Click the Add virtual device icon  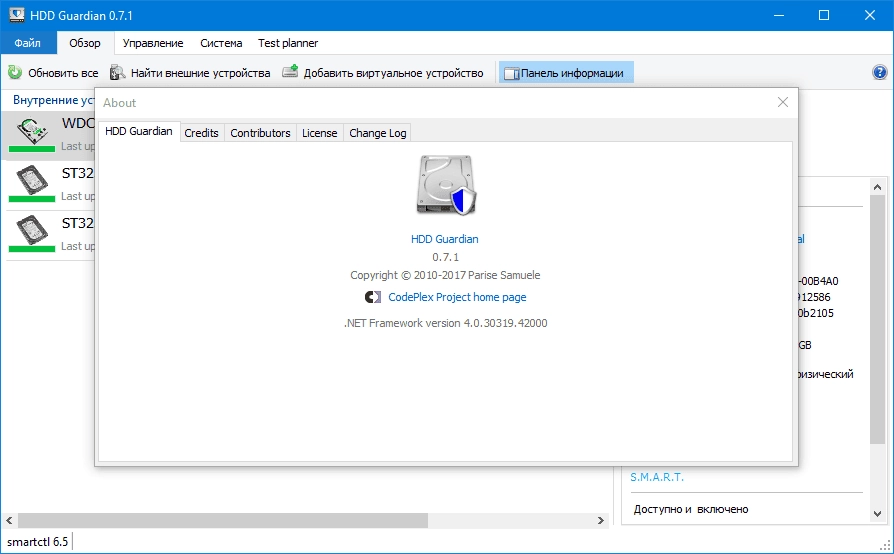click(290, 72)
